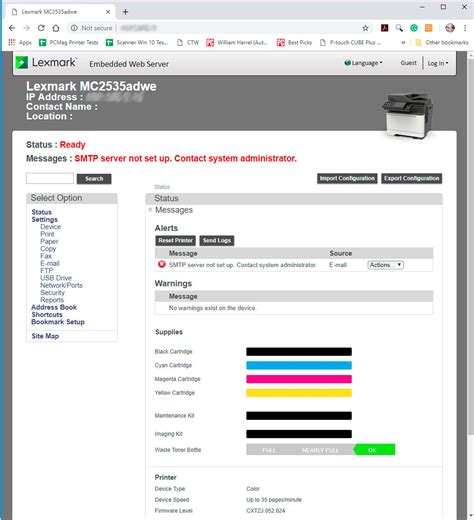This screenshot has height=520, width=474.
Task: Click the orange extension icon
Action: click(428, 28)
